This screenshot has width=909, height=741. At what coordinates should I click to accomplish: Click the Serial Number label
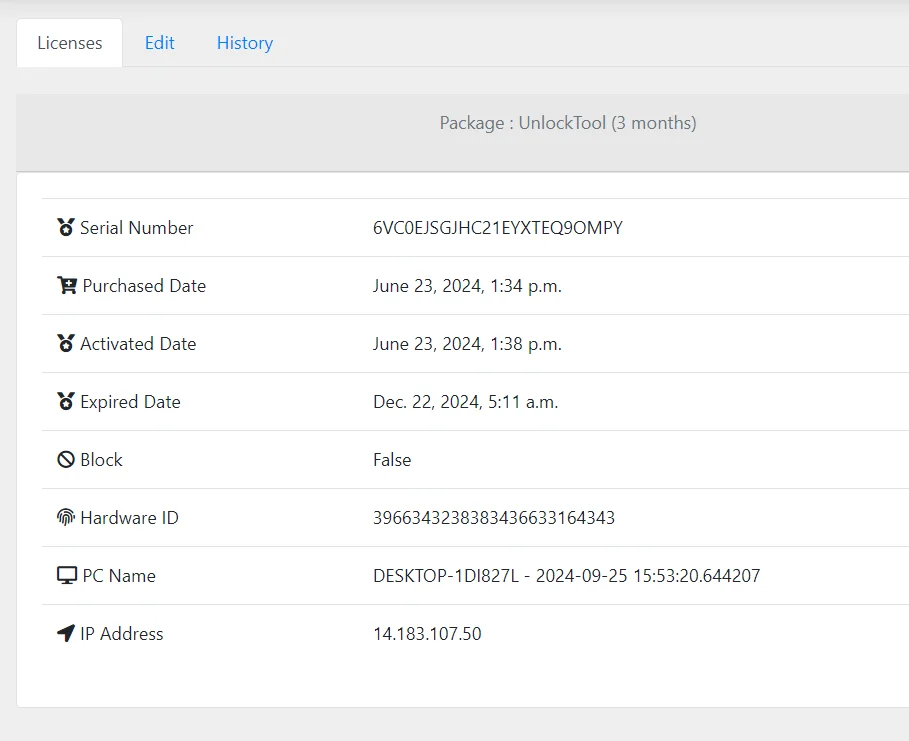[136, 228]
